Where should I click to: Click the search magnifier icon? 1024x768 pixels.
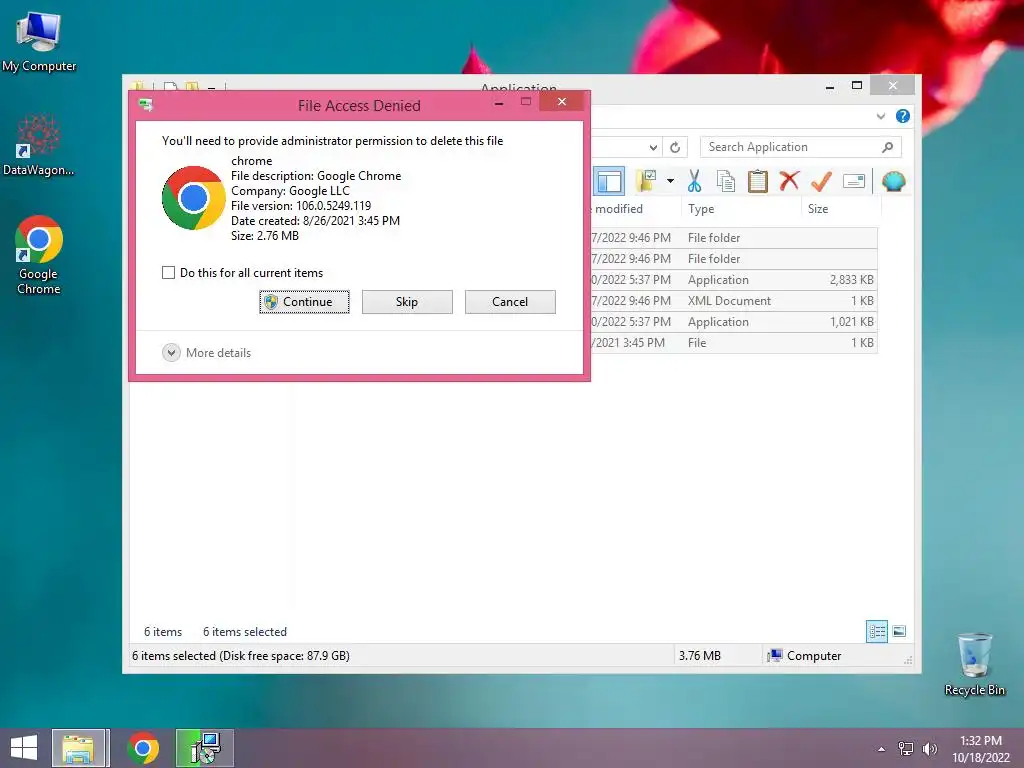[887, 147]
